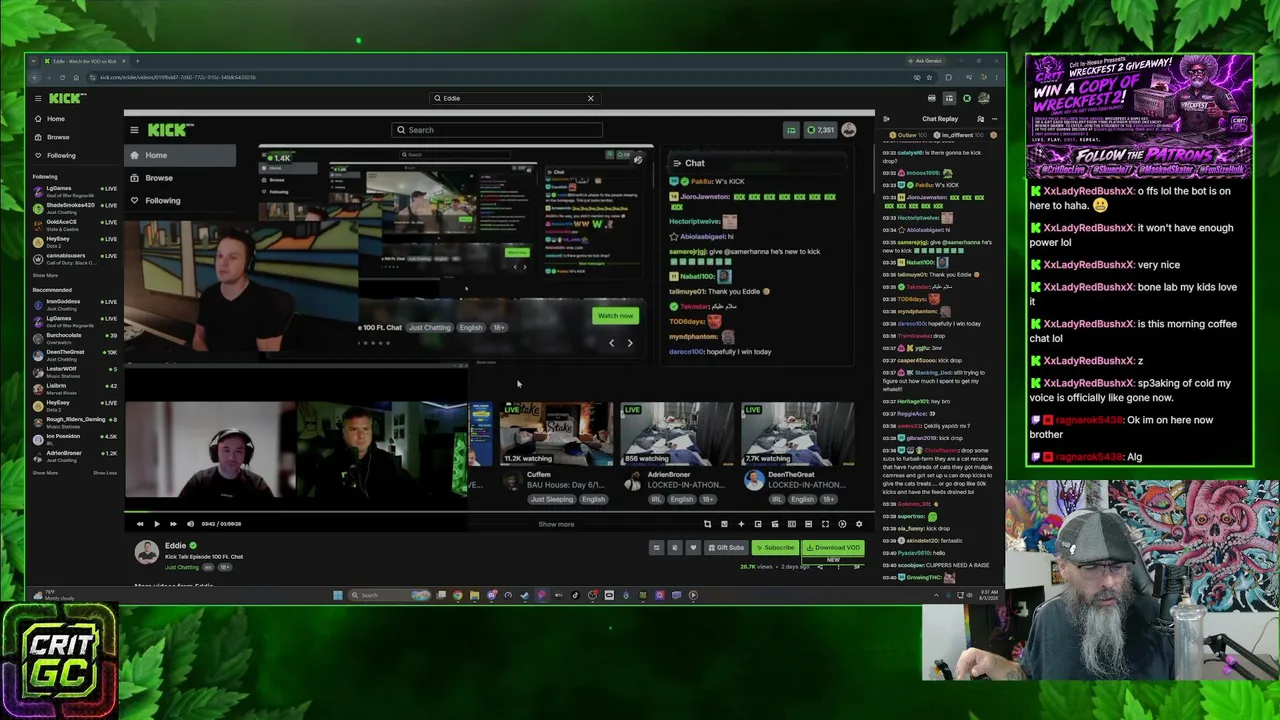Open the VOD player settings gear

pos(859,524)
